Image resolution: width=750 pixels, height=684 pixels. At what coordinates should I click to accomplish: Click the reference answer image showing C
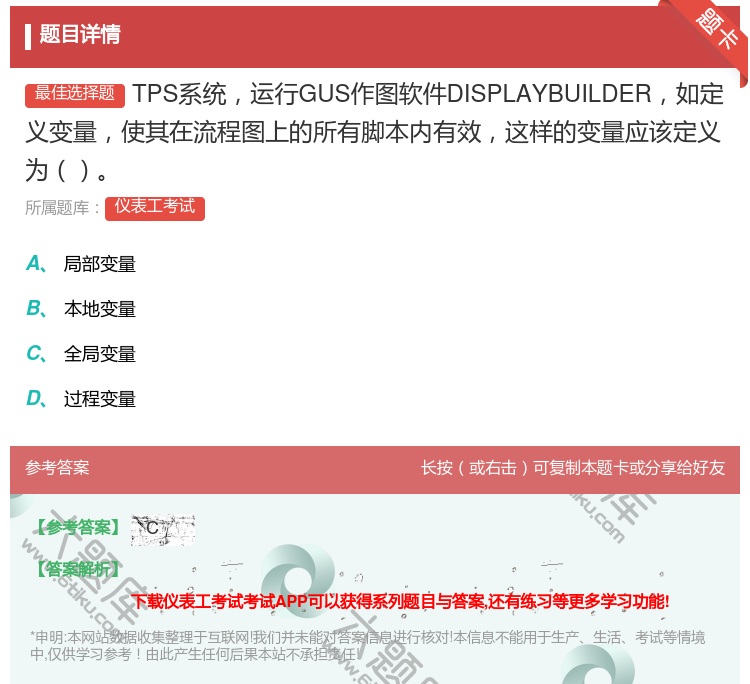(163, 530)
